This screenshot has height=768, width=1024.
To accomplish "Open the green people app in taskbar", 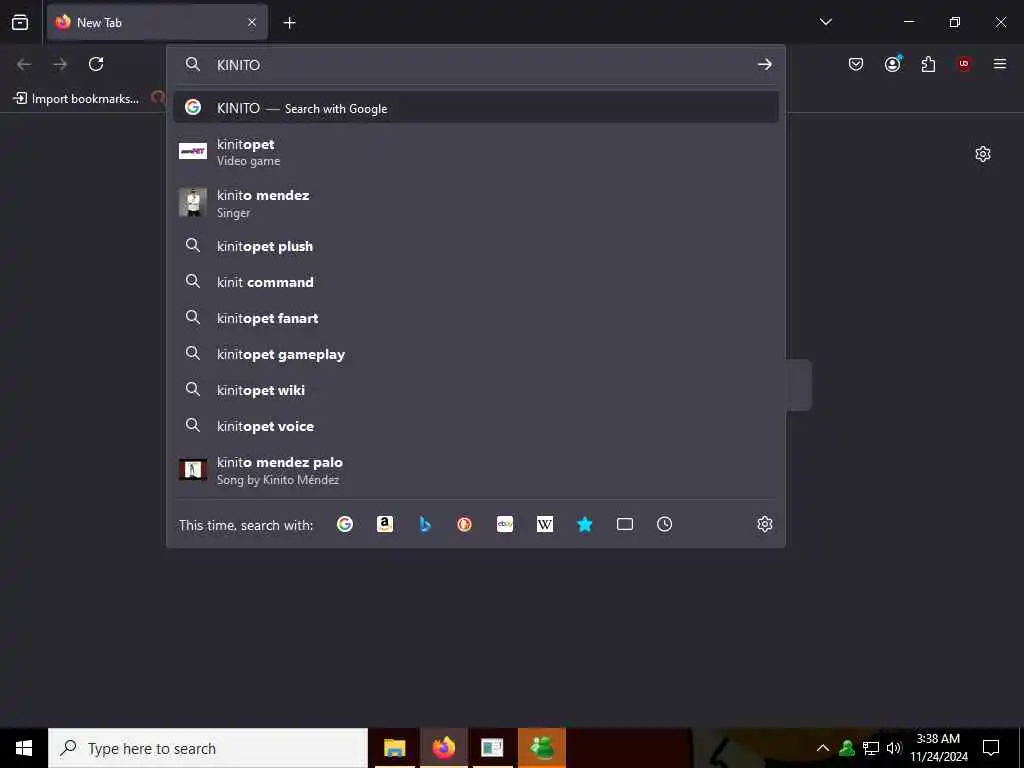I will 542,748.
